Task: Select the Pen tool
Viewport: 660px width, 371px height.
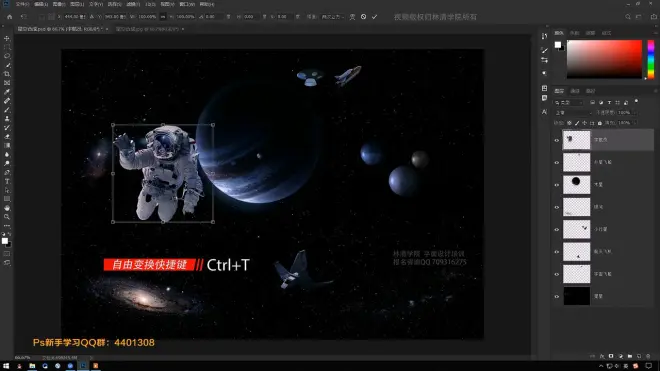Action: click(x=7, y=172)
